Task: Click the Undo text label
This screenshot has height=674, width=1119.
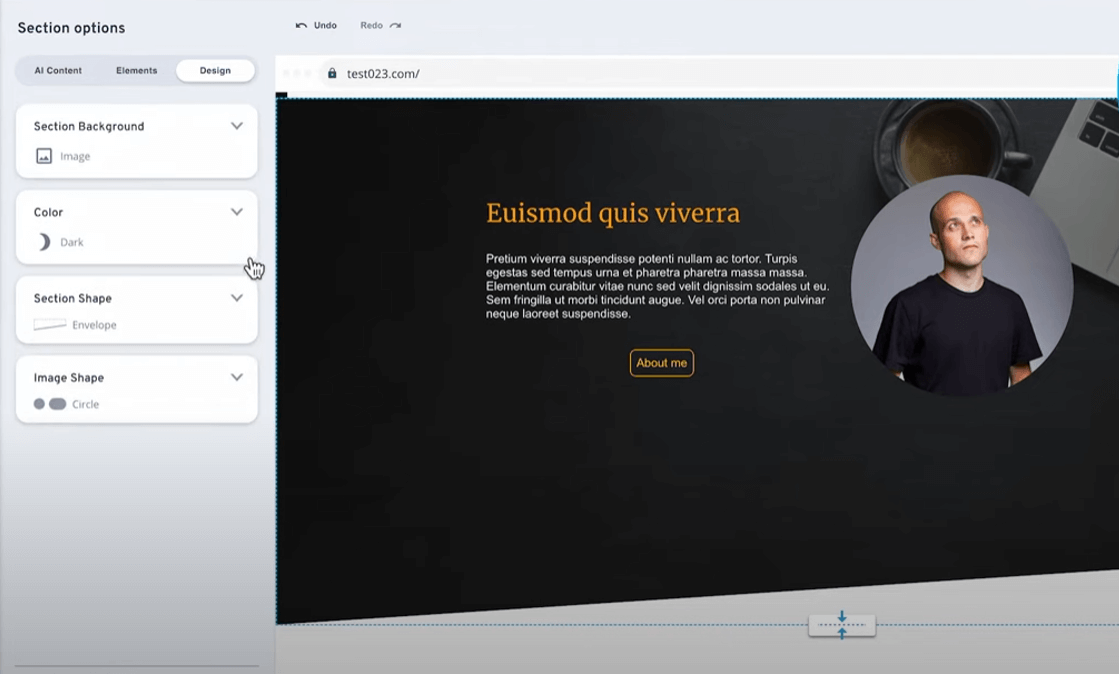Action: pyautogui.click(x=325, y=25)
